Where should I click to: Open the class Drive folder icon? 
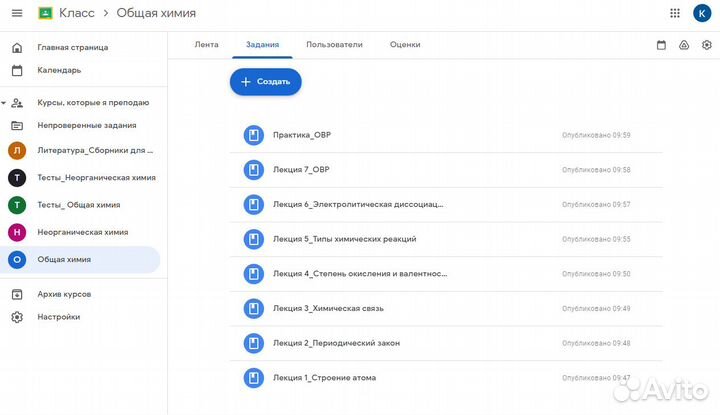tap(684, 45)
